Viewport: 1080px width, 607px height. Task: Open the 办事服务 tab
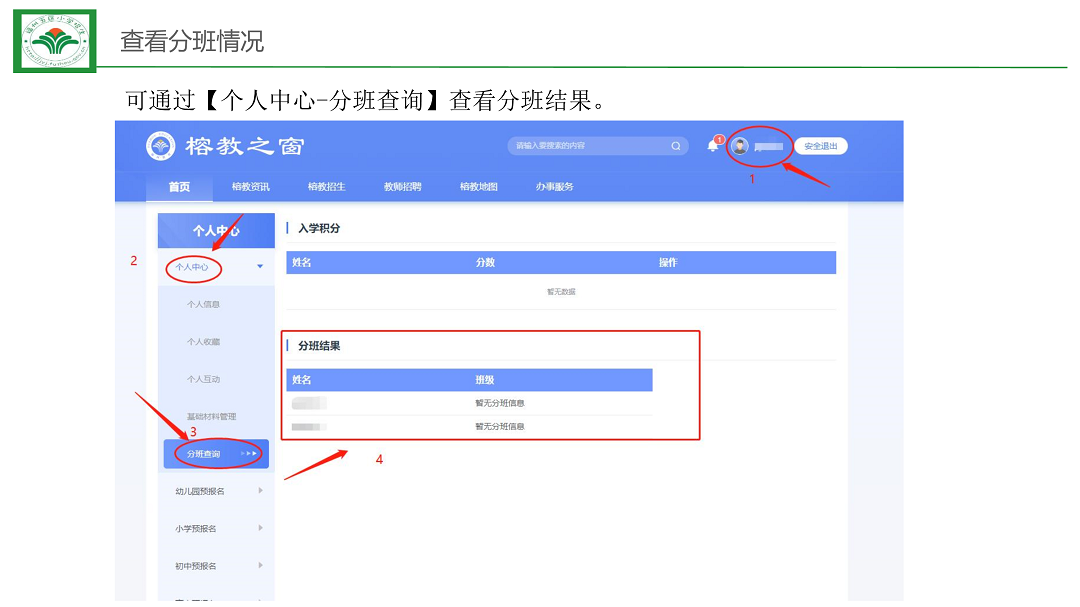[x=555, y=187]
